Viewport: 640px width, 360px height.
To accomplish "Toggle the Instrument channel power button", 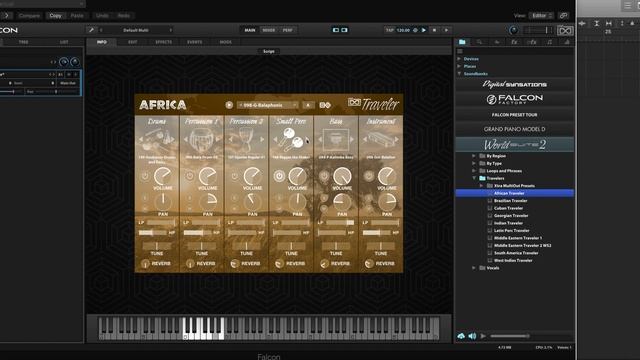I will coord(369,176).
